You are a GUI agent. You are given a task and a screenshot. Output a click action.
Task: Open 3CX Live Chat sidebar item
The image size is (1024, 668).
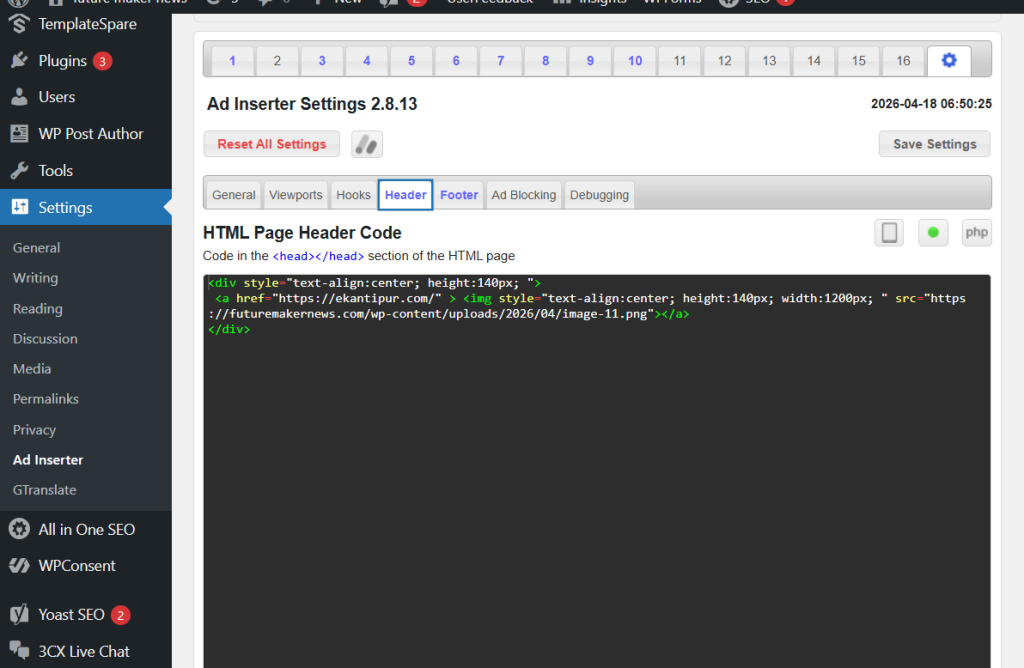pos(84,651)
